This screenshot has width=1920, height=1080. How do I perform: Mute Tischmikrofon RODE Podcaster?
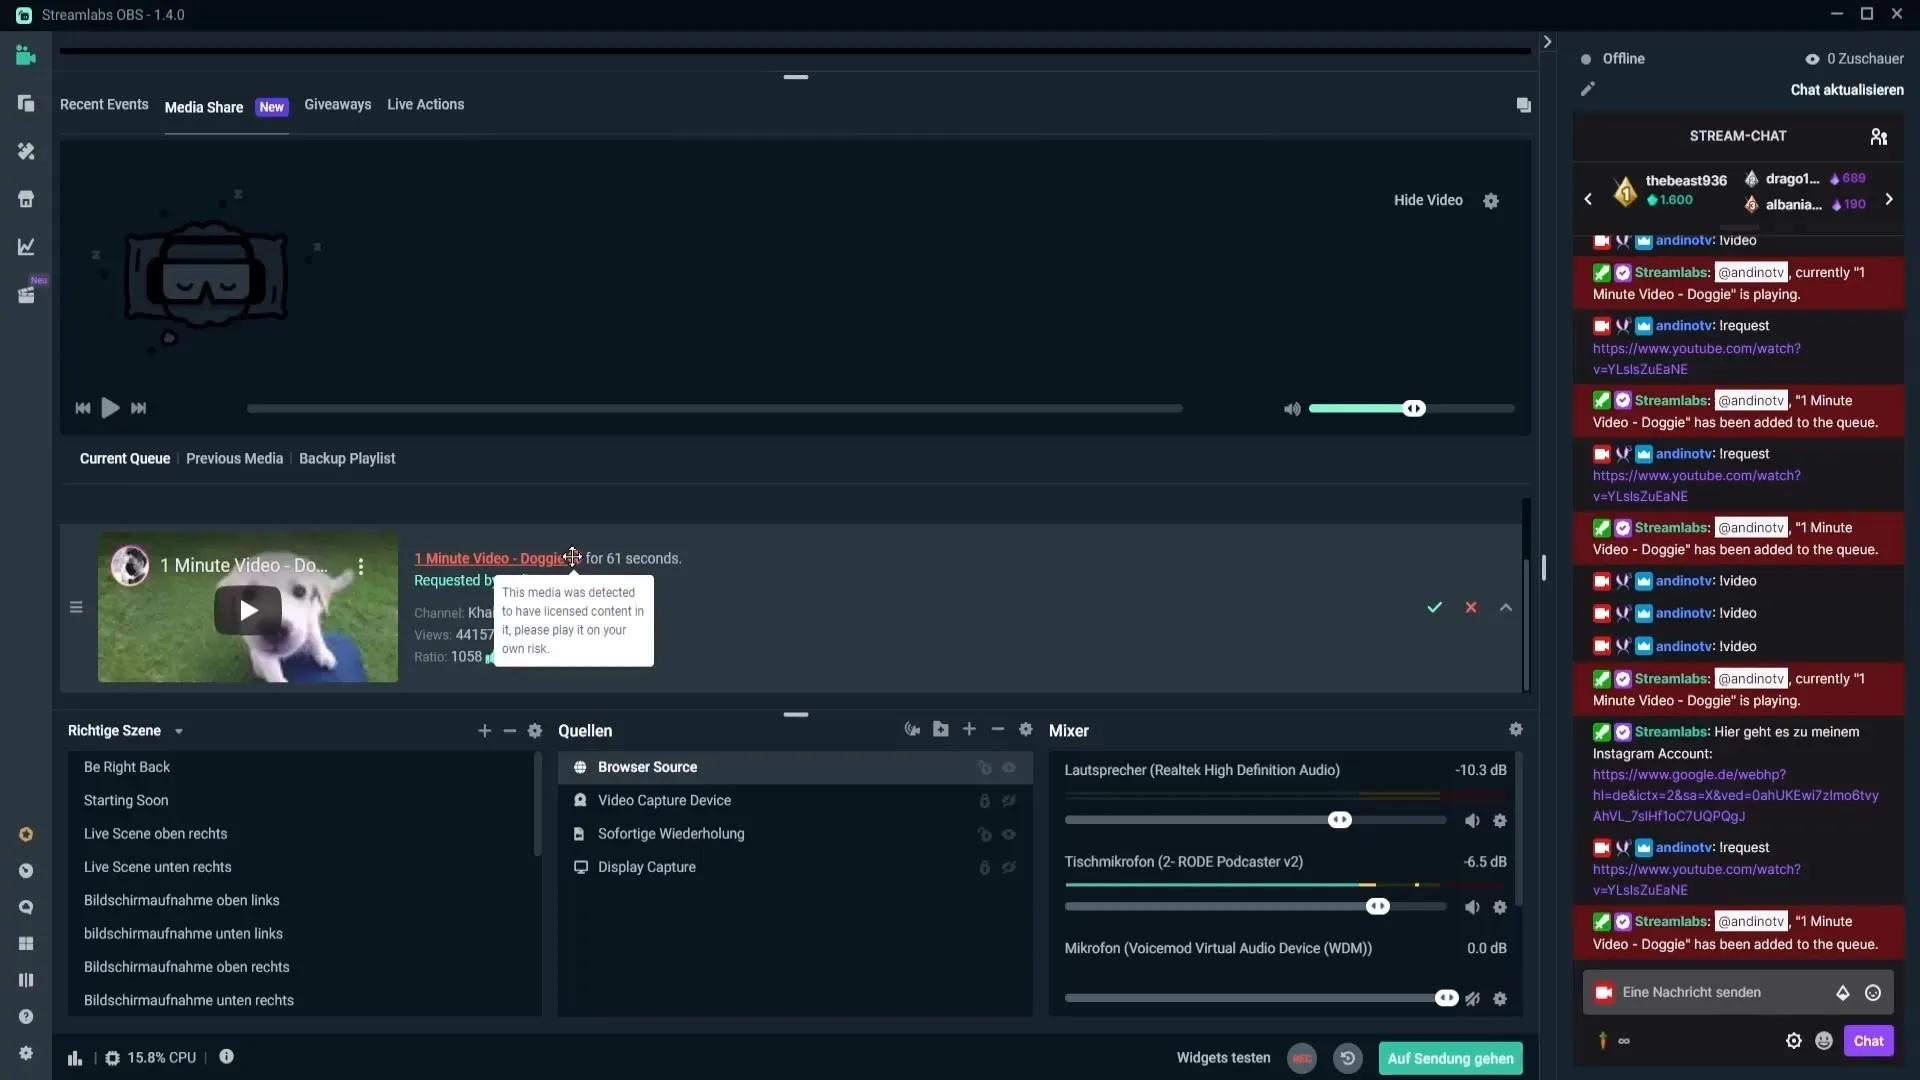(1472, 908)
